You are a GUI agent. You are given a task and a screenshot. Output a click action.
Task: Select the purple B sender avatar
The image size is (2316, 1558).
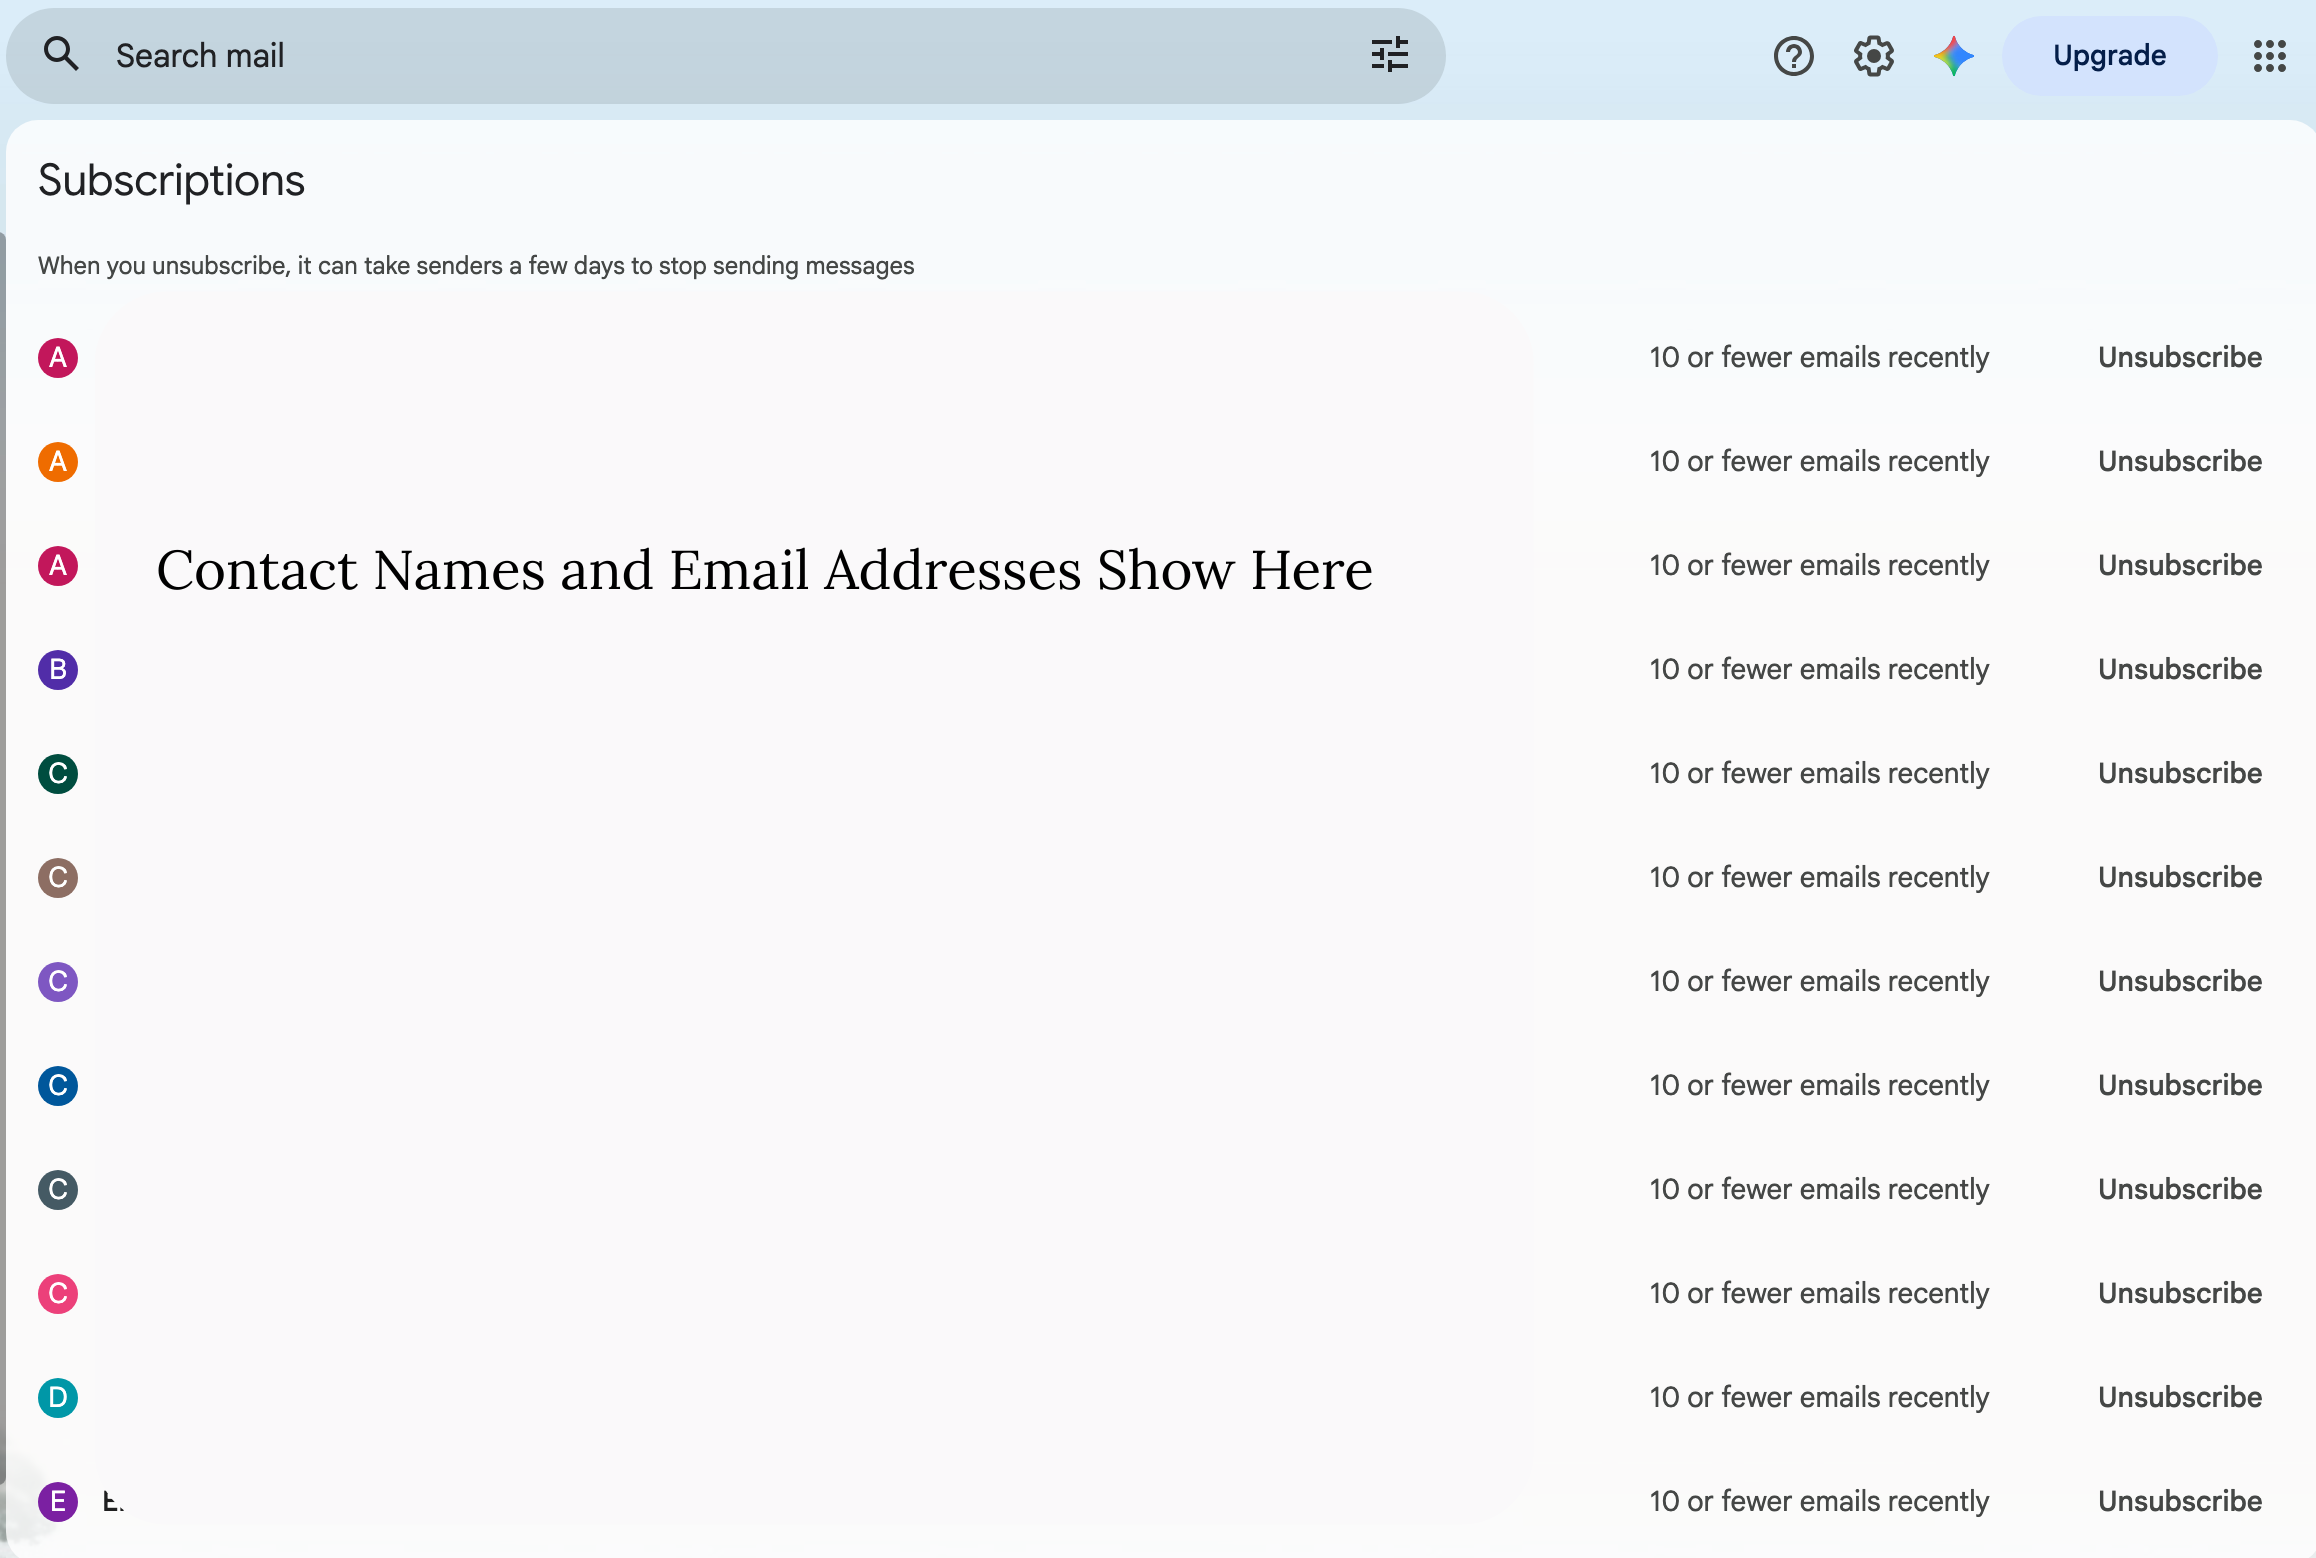[x=58, y=670]
